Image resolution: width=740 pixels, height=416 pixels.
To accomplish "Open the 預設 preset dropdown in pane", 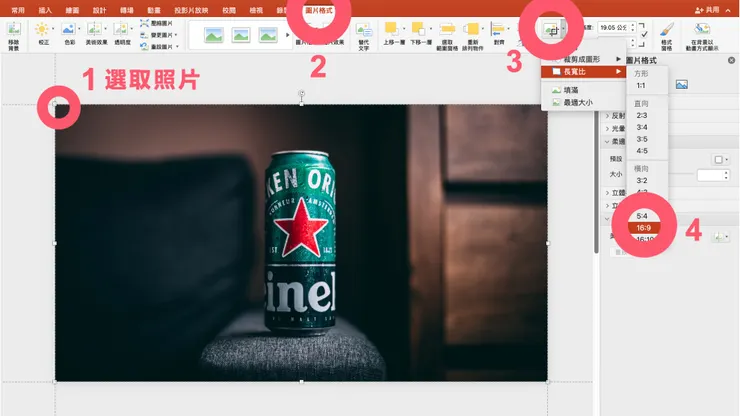I will coord(721,160).
